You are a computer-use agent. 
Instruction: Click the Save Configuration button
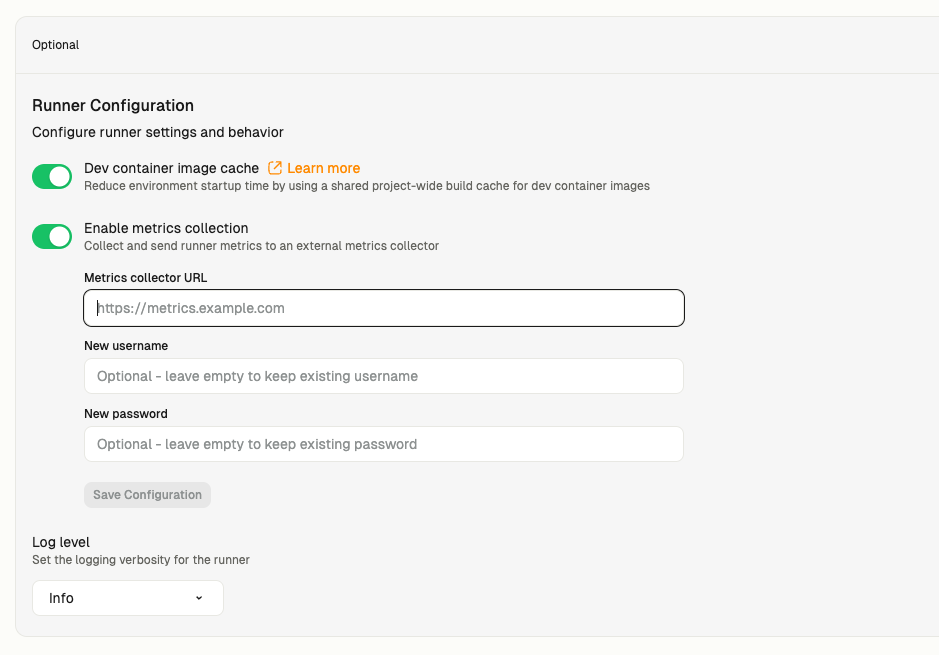click(147, 495)
